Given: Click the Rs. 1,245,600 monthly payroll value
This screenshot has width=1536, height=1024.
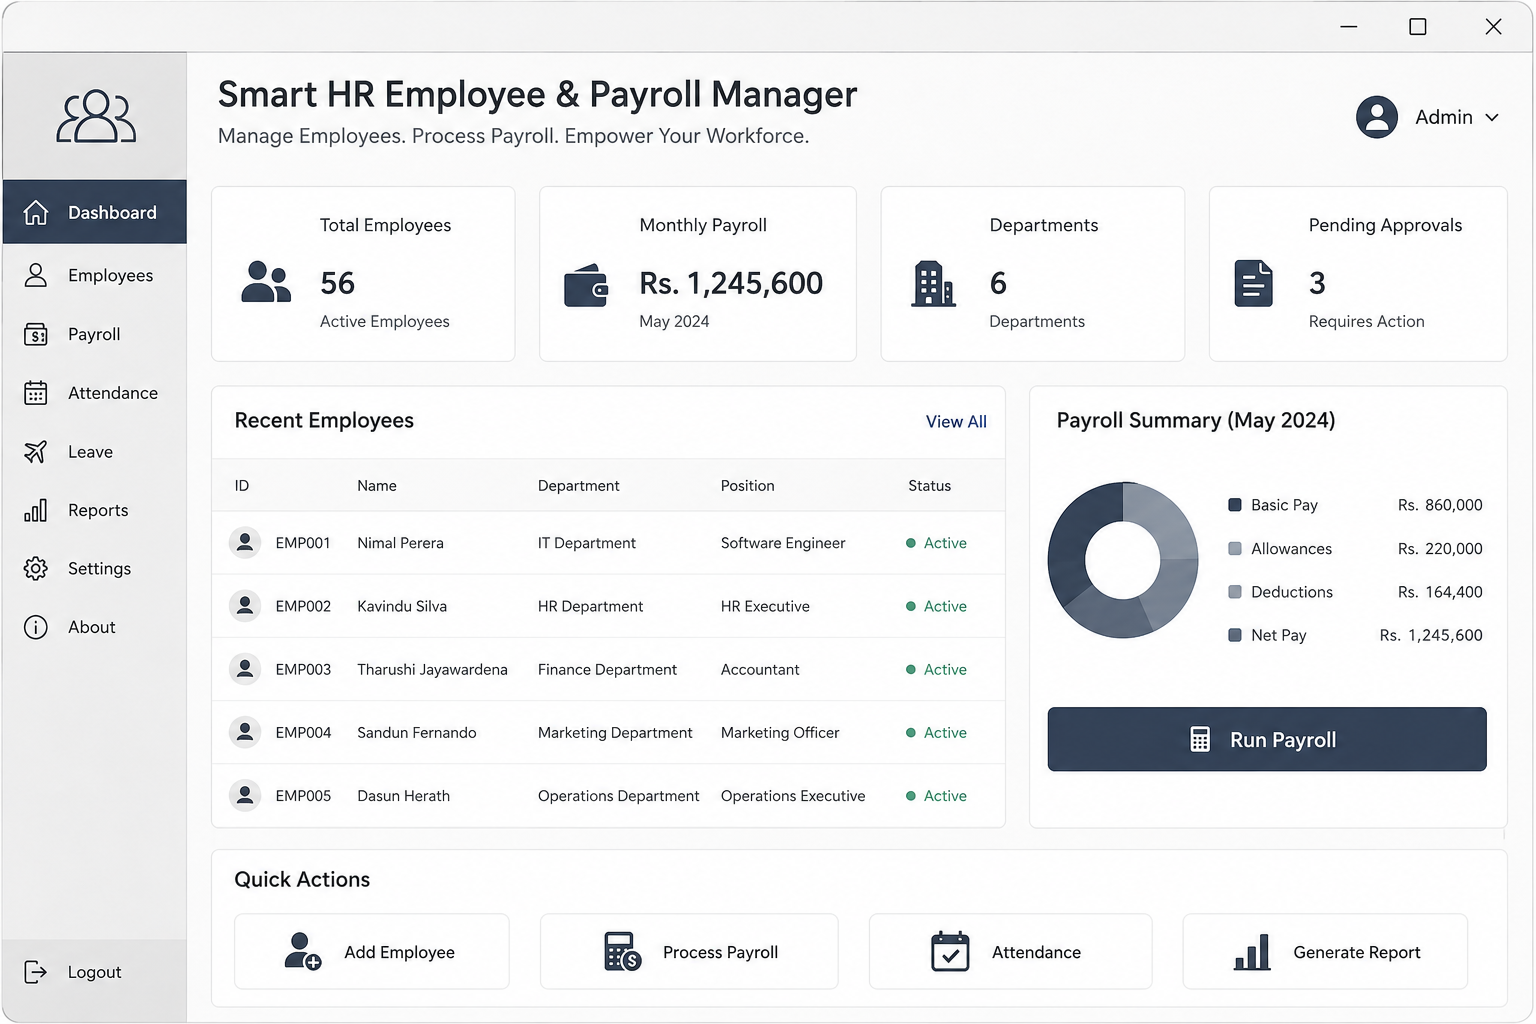Looking at the screenshot, I should coord(731,283).
